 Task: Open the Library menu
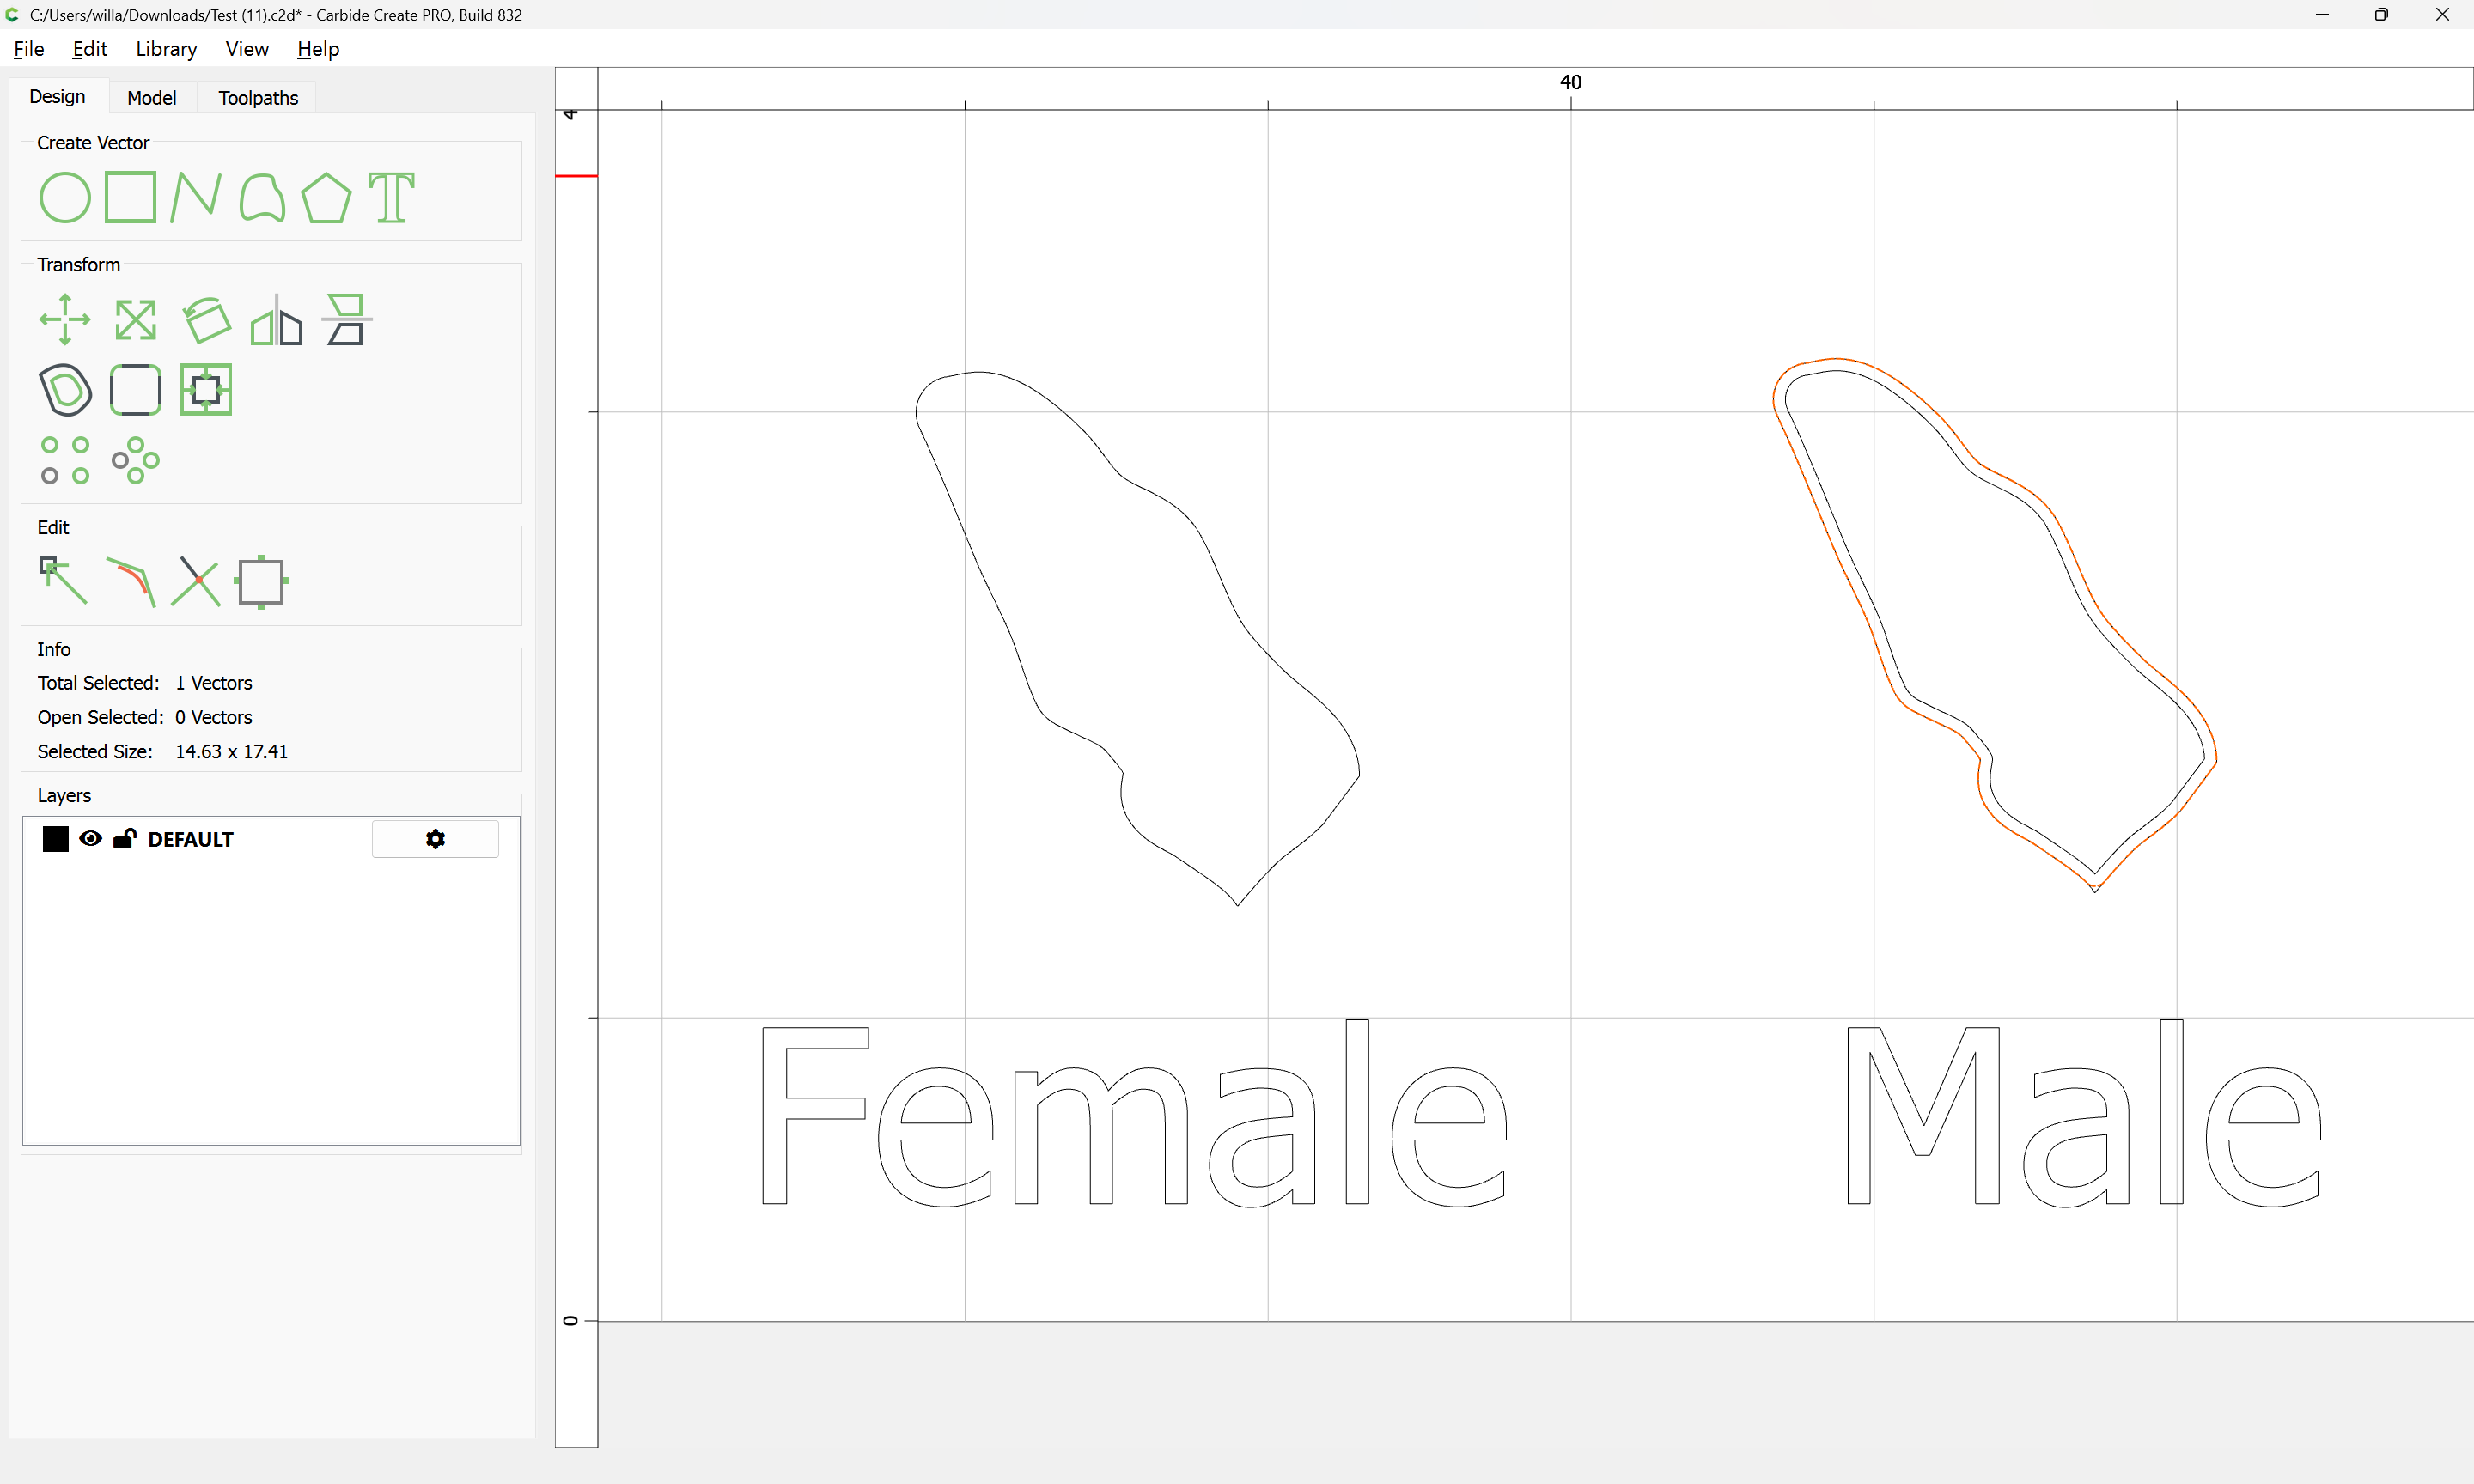coord(166,49)
